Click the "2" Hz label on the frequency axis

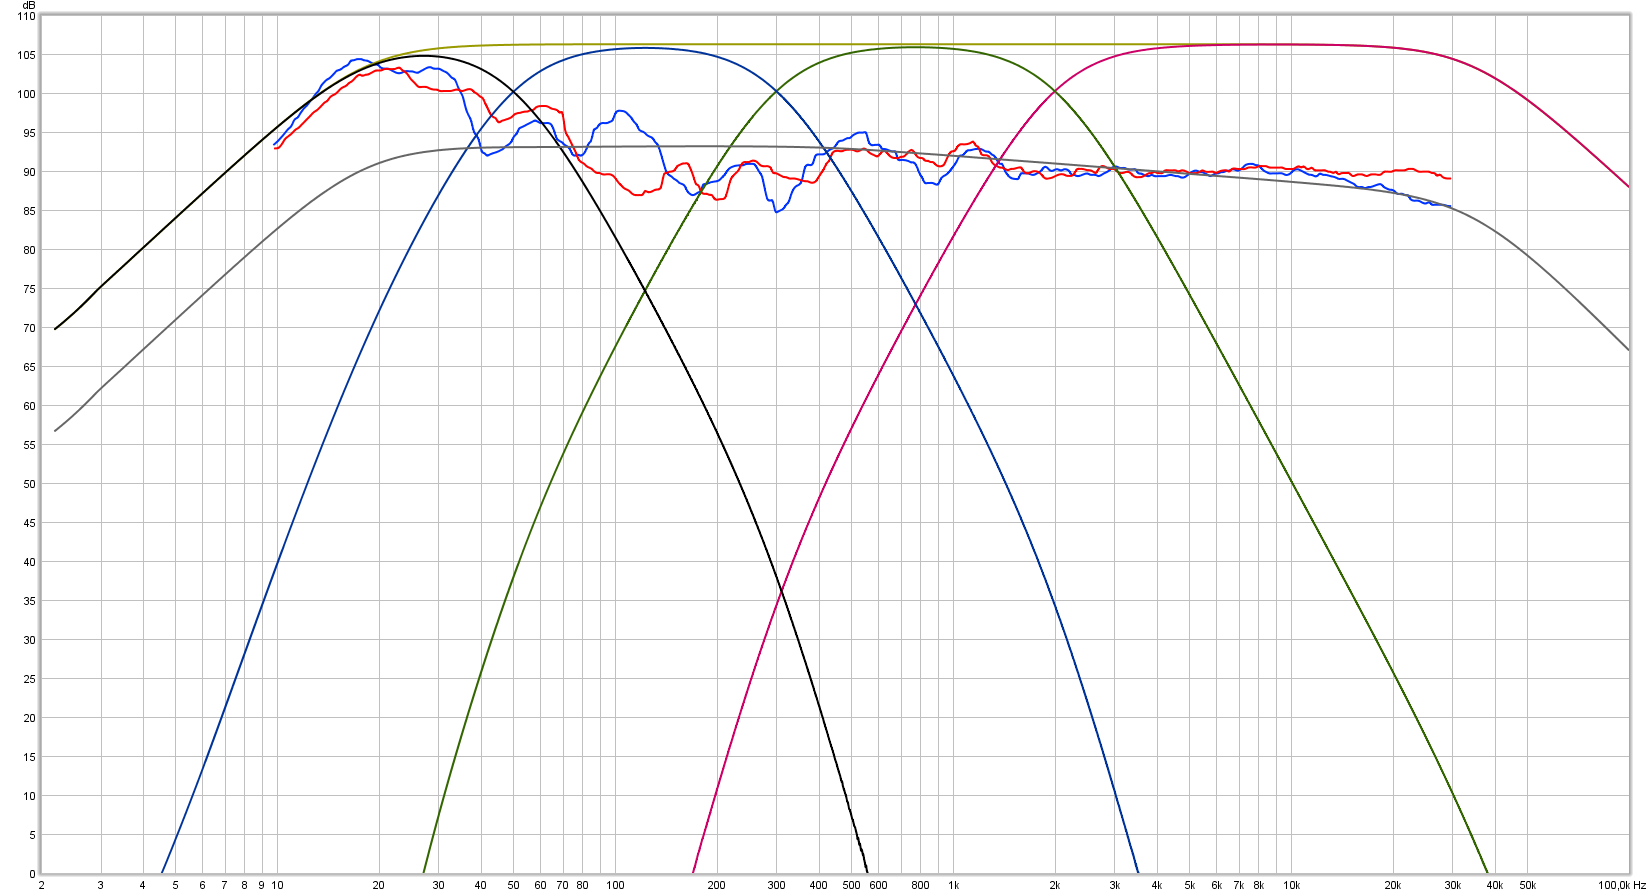click(41, 885)
